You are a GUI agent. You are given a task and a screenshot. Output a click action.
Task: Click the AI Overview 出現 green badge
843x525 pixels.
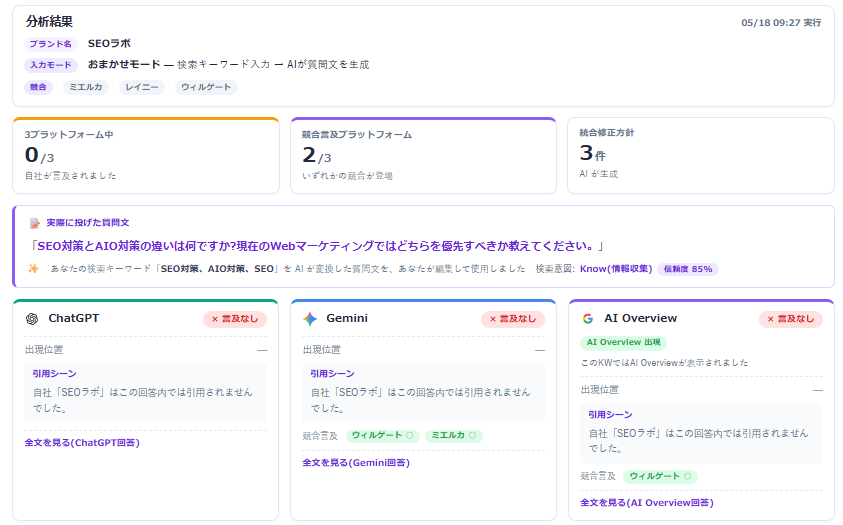pos(624,342)
